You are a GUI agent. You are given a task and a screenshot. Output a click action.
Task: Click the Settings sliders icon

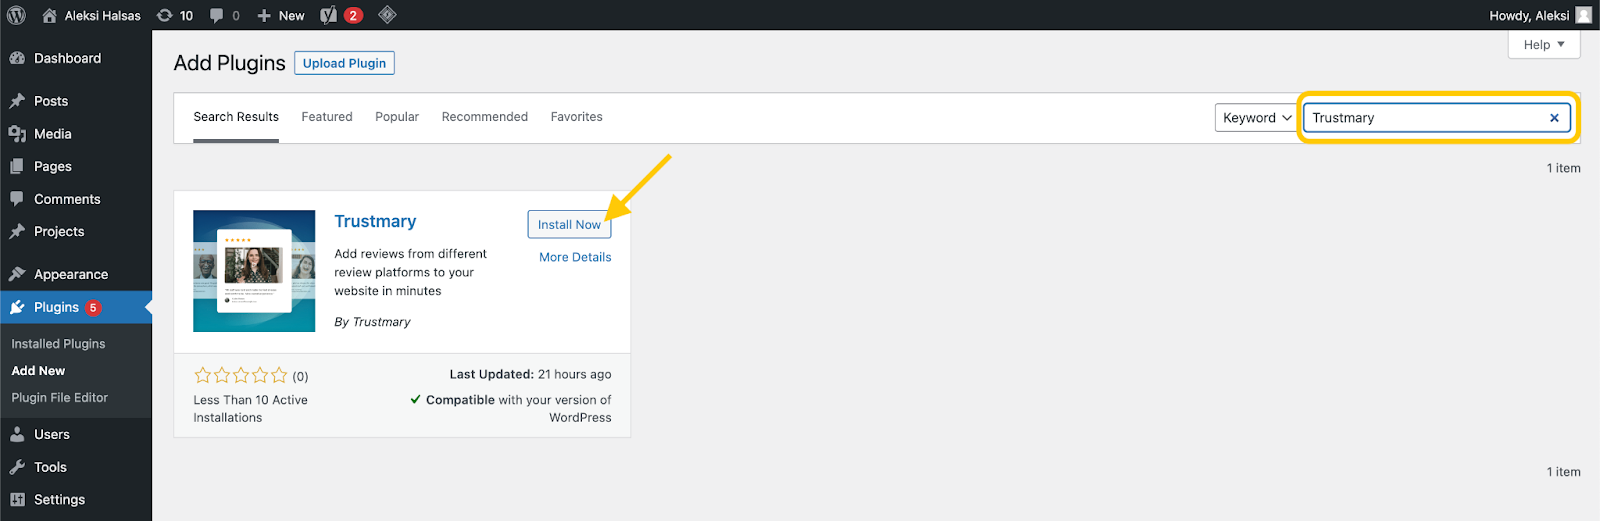tap(17, 499)
